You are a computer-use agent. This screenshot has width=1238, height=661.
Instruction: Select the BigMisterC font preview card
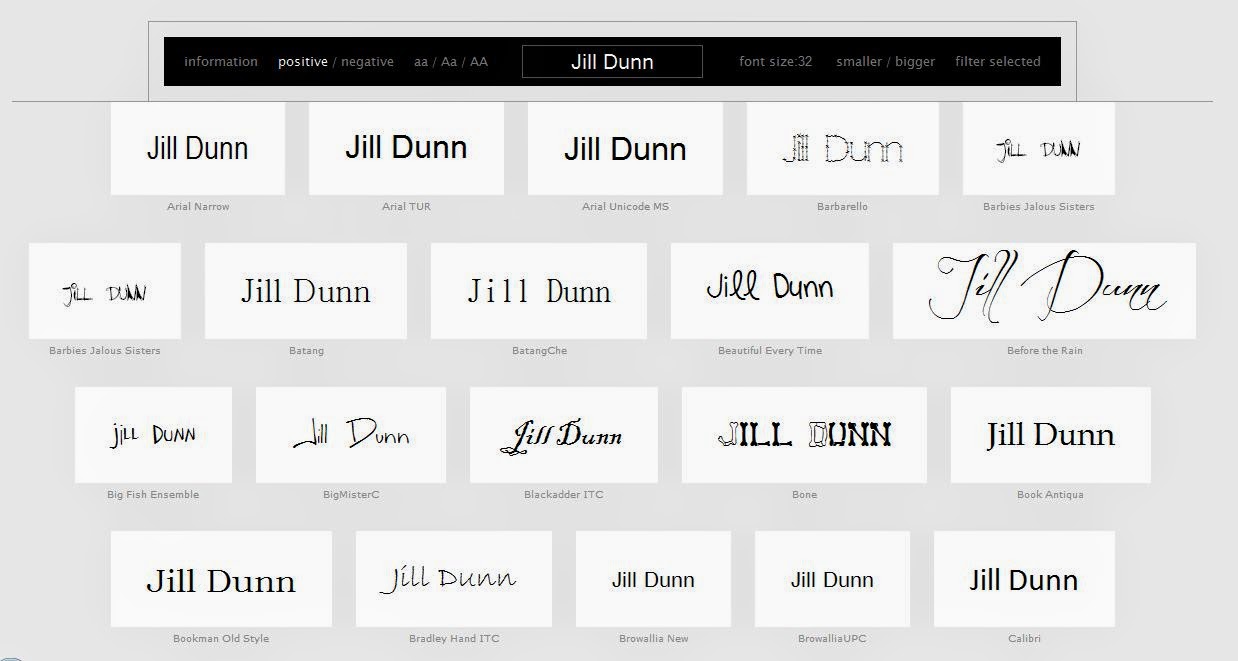(351, 435)
